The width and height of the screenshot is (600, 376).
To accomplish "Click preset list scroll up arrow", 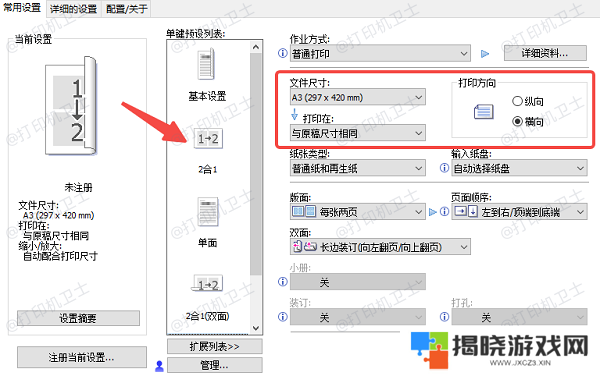I will pyautogui.click(x=256, y=47).
